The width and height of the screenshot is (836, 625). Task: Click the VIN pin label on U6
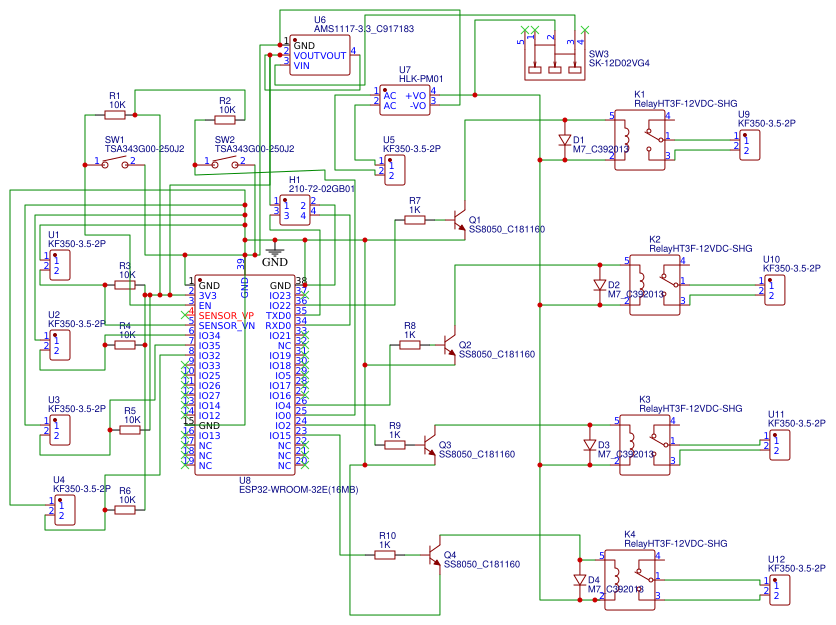click(x=301, y=66)
